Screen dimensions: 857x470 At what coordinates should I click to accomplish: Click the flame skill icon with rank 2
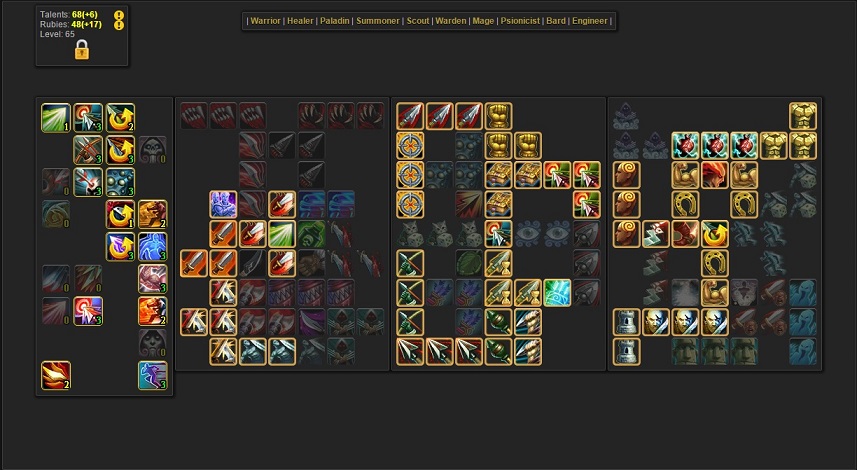point(56,375)
